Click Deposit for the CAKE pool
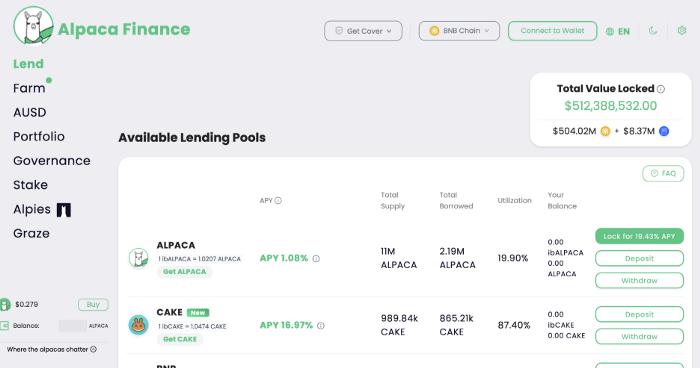Viewport: 700px width, 368px height. (x=639, y=314)
